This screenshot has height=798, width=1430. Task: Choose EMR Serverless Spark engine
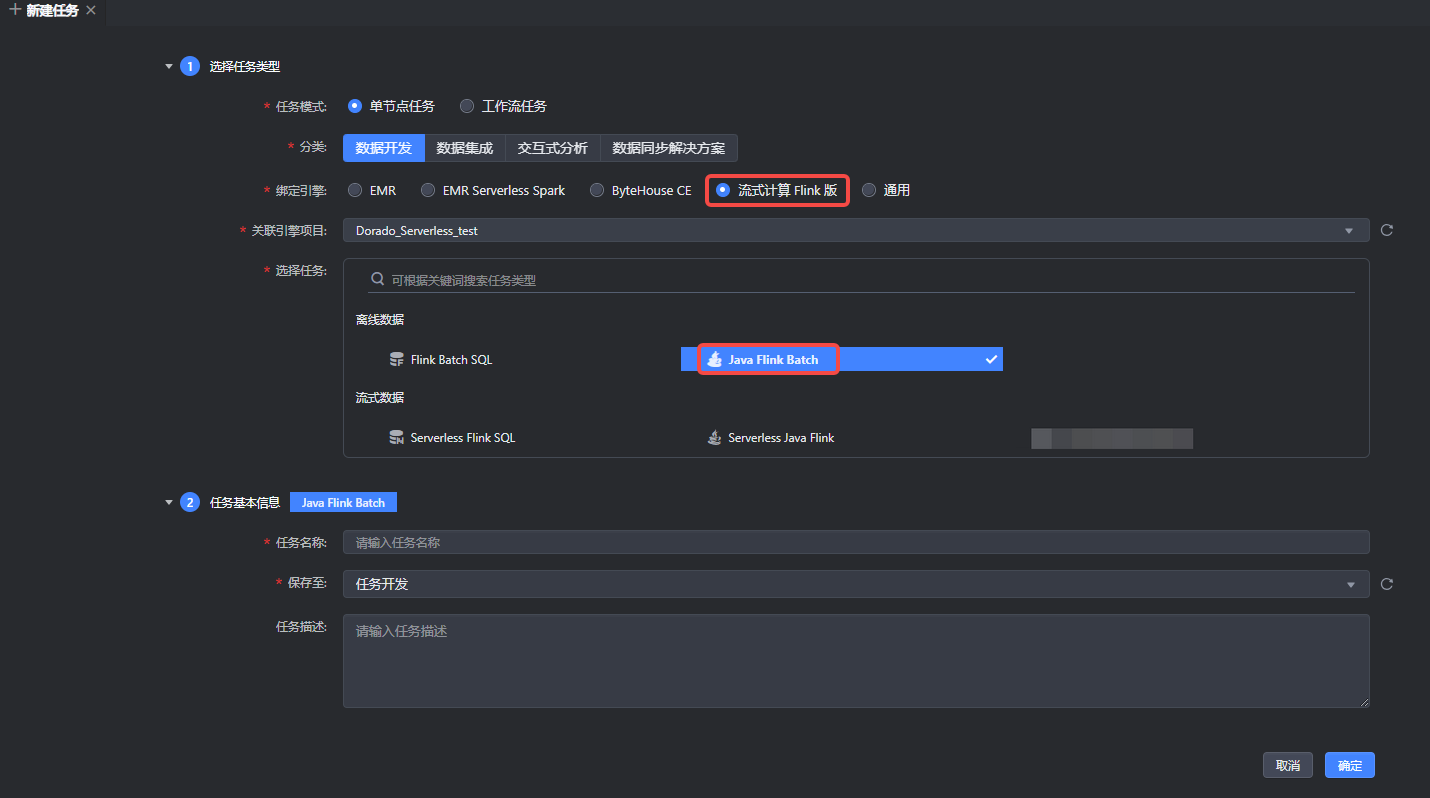tap(428, 190)
